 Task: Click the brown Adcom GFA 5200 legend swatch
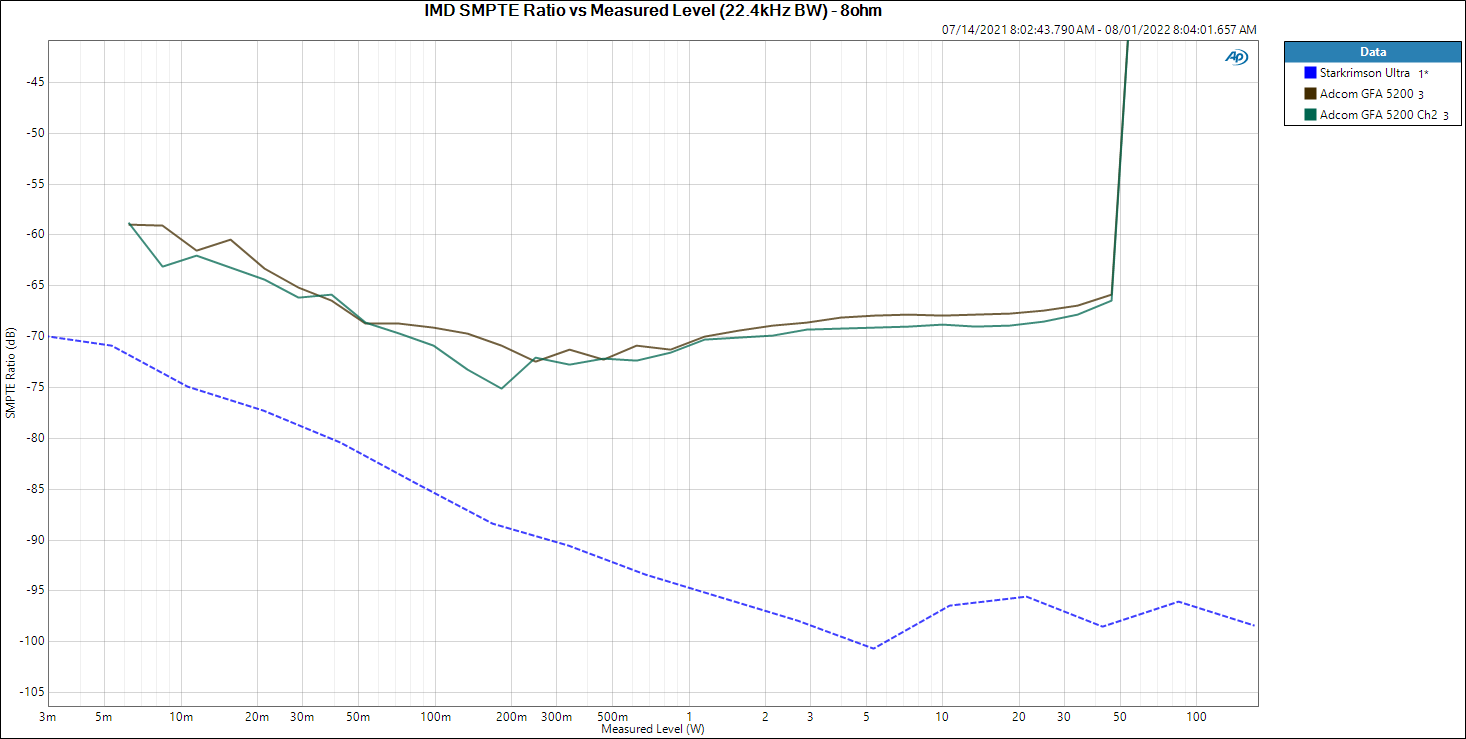tap(1310, 94)
